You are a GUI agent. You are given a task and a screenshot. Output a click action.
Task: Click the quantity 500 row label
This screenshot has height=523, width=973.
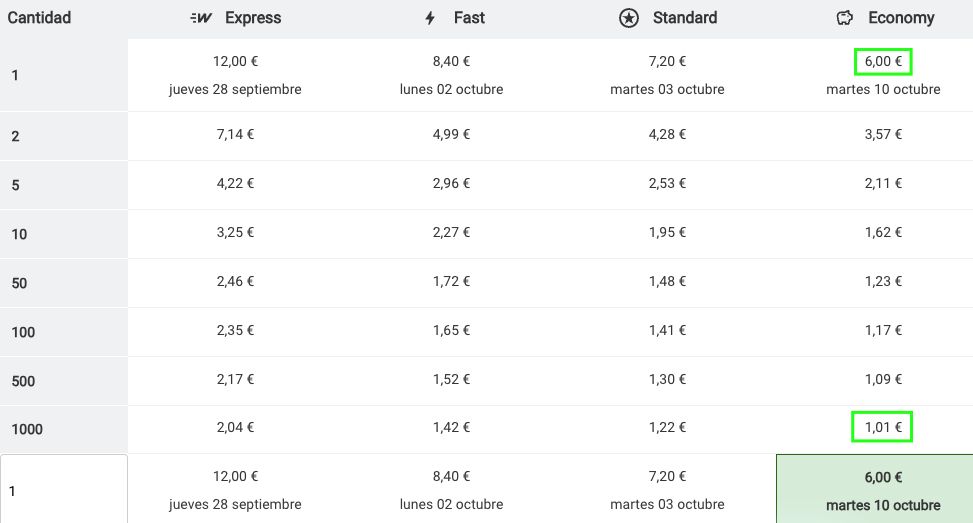coord(23,381)
